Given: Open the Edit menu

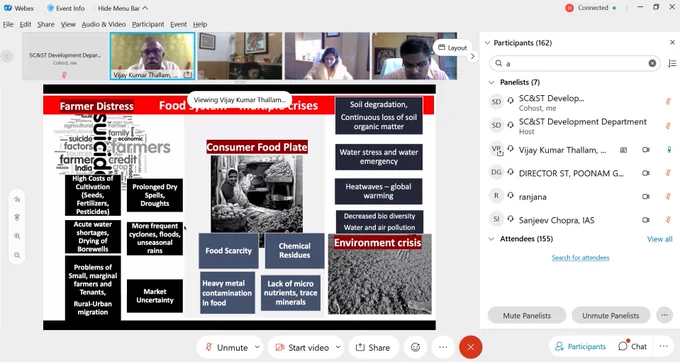Looking at the screenshot, I should click(26, 24).
